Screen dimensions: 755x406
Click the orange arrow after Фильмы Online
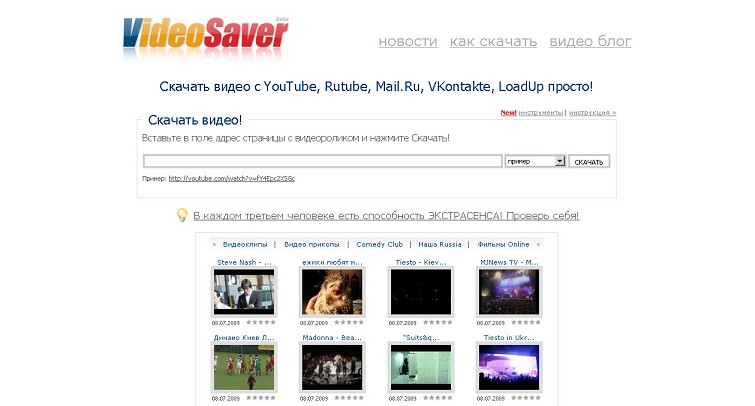click(x=538, y=245)
